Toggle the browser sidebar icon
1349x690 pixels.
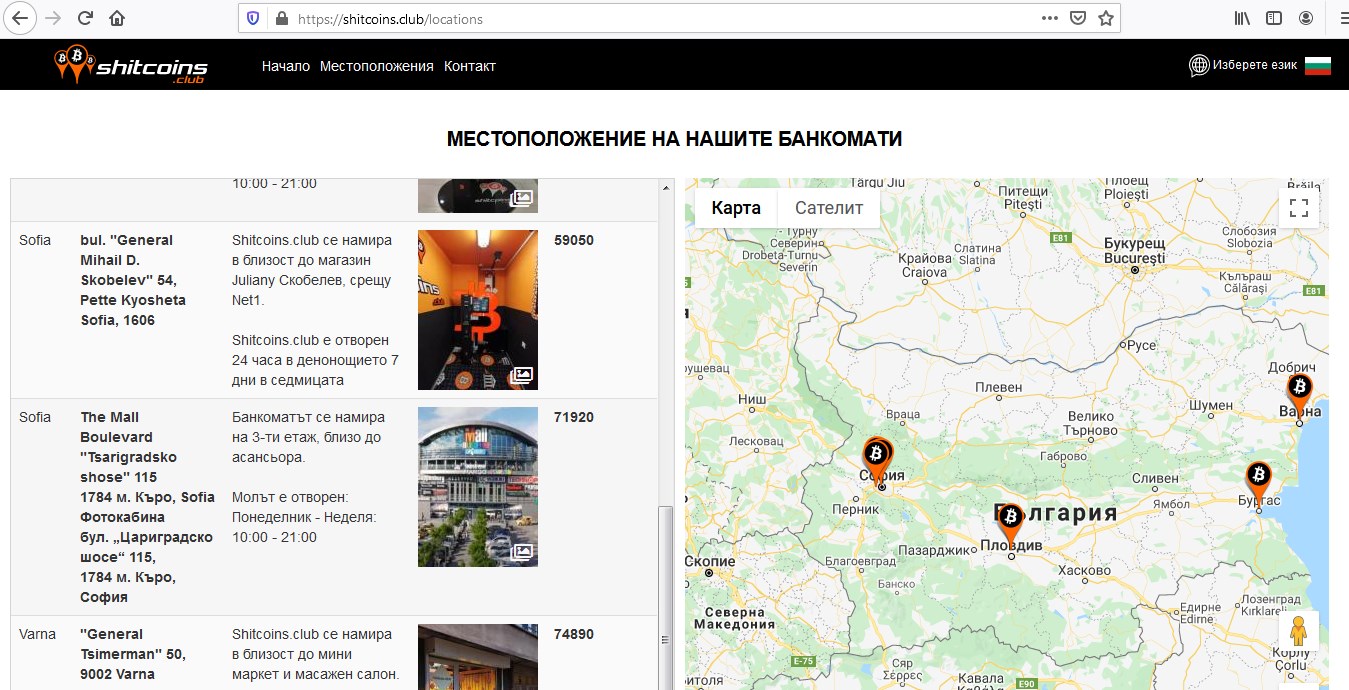1274,18
